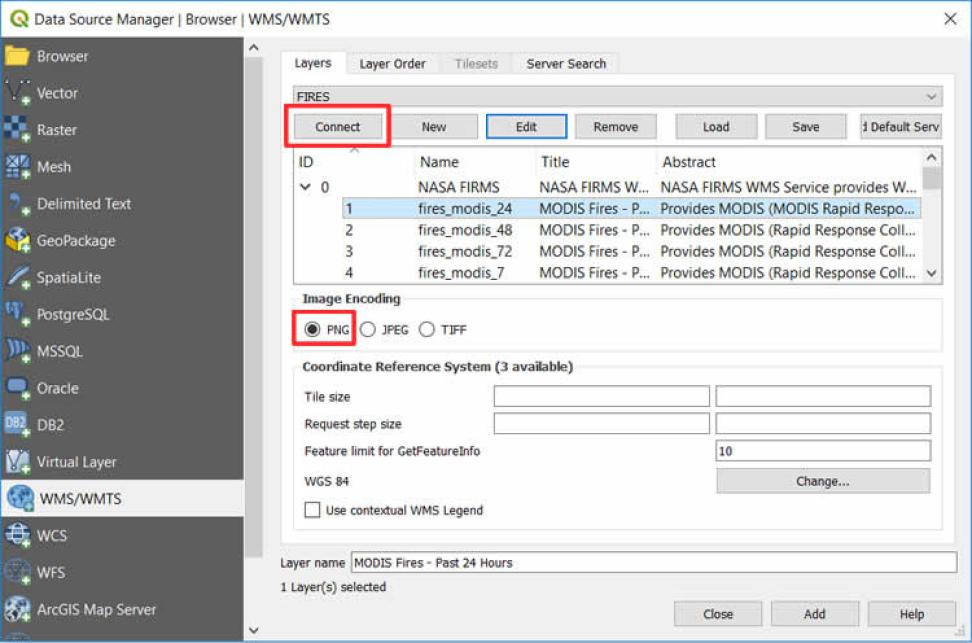
Task: Click the Remove connection button
Action: 616,126
